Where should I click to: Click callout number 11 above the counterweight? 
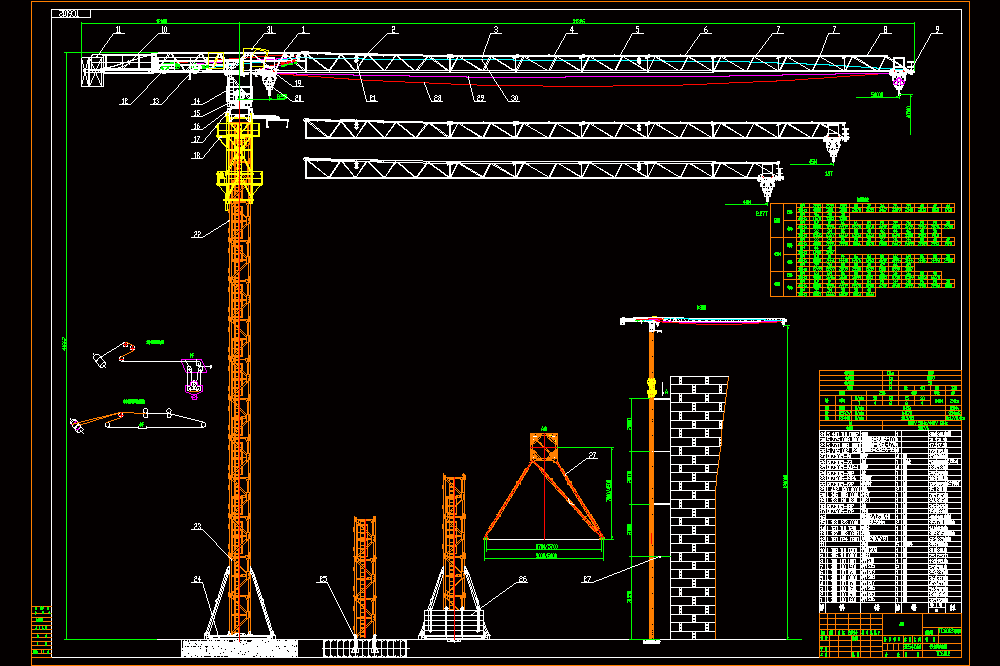117,29
